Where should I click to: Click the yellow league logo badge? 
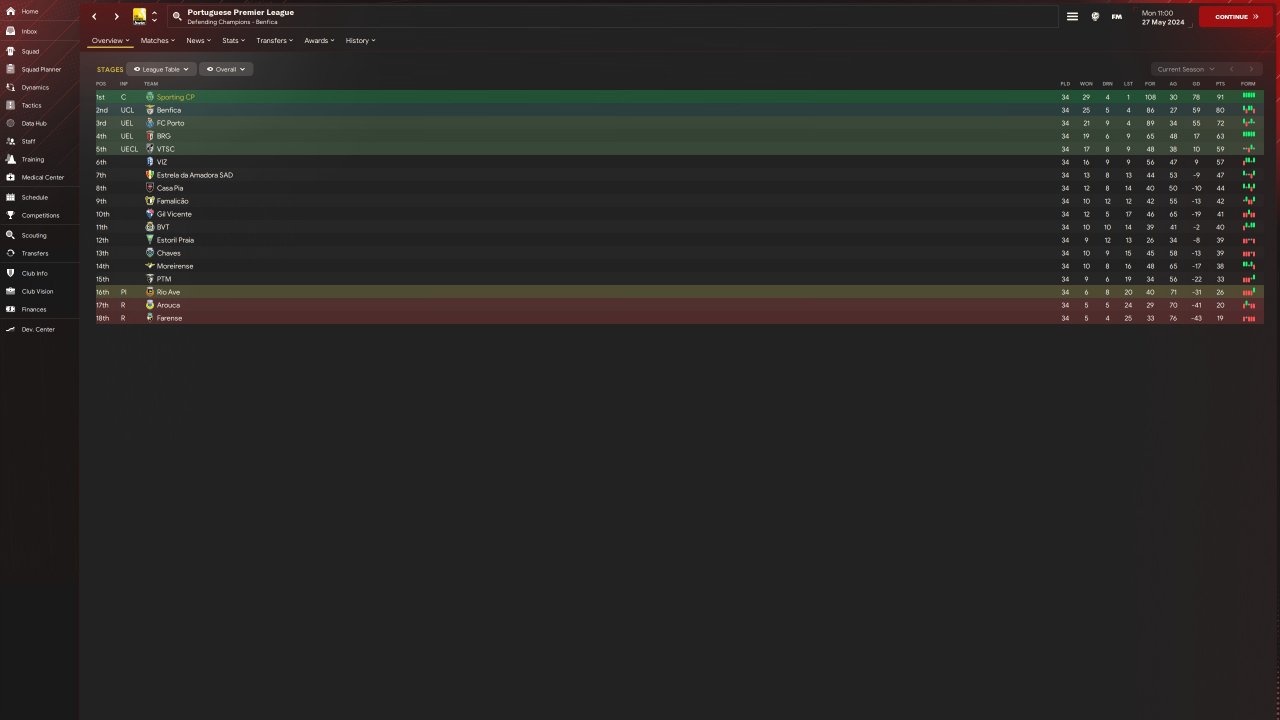[139, 16]
